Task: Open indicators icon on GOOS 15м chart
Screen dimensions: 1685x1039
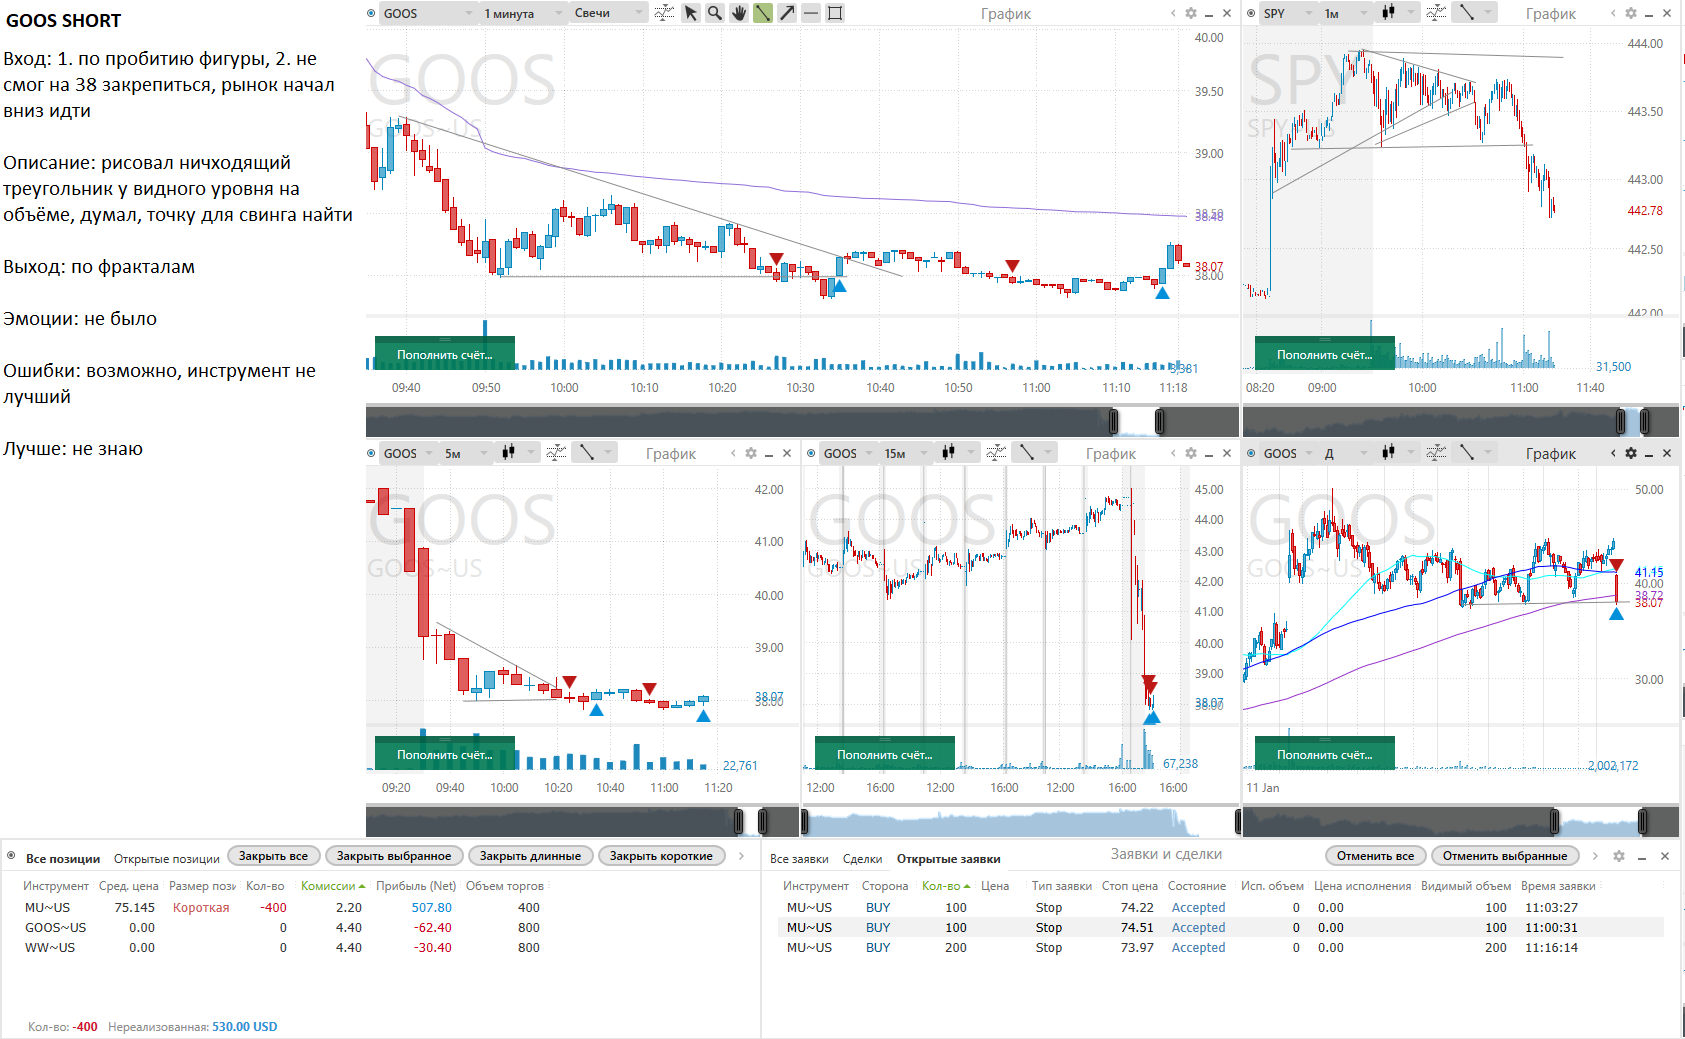Action: [x=996, y=453]
